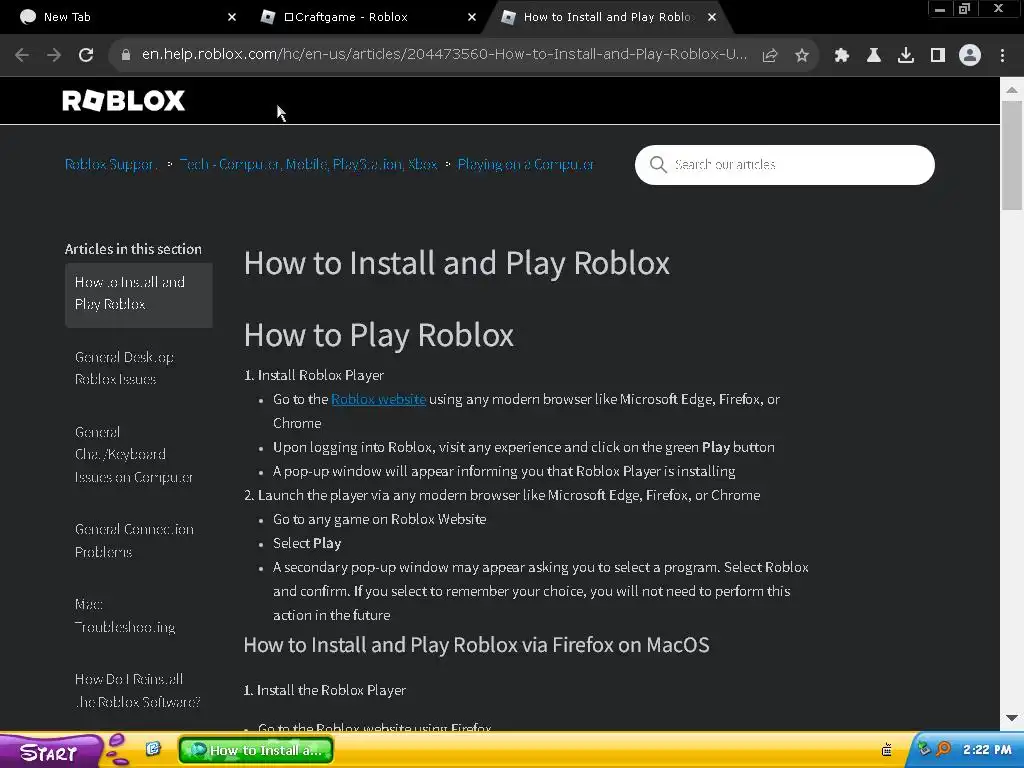This screenshot has height=768, width=1024.
Task: Open Mac: Troubleshooting article
Action: (x=125, y=616)
